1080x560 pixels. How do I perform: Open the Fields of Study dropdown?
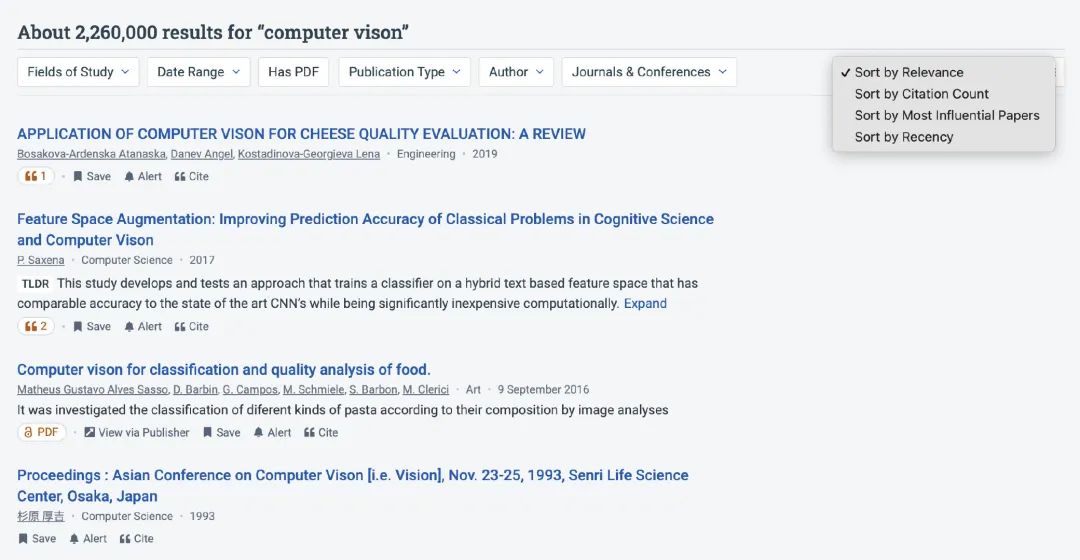pos(79,72)
